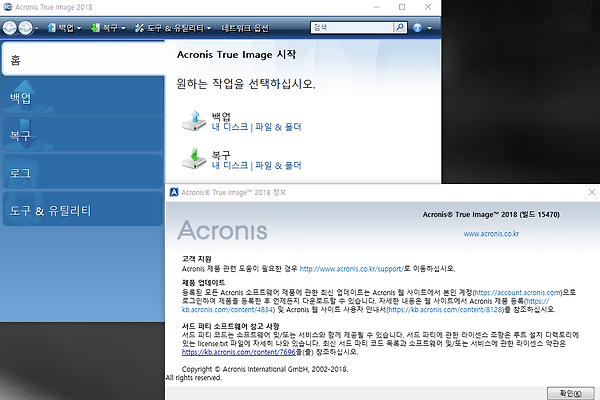Screen dimensions: 600x400
Task: Click the forward navigation arrow icon
Action: 25,28
